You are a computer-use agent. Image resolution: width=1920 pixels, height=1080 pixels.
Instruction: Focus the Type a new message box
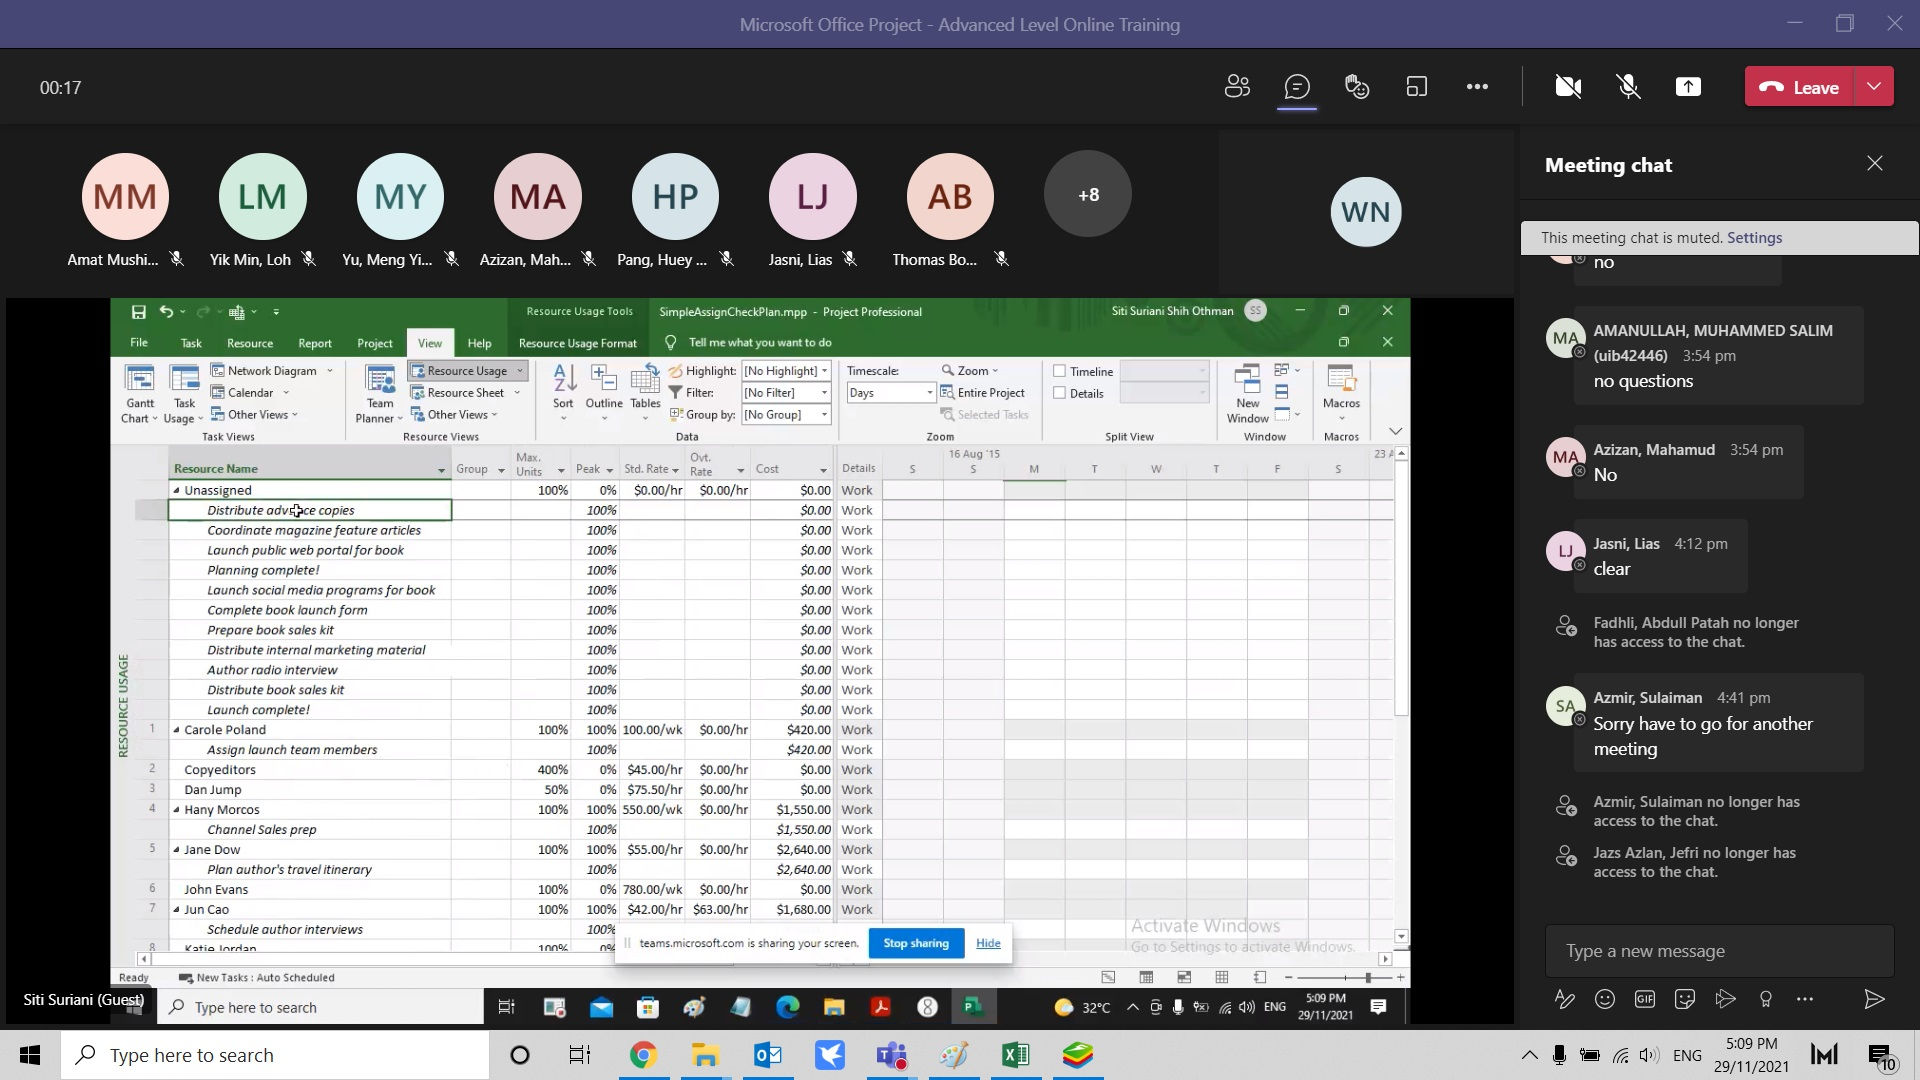(1719, 951)
